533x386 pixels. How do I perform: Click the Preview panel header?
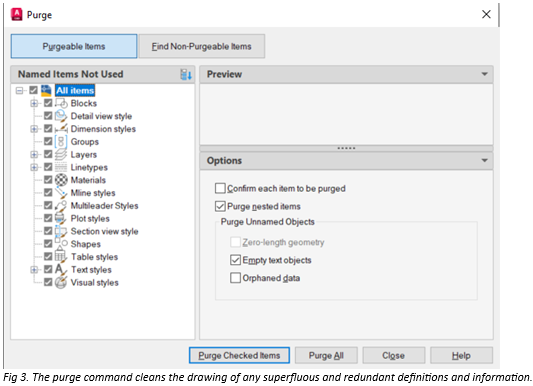coord(346,74)
